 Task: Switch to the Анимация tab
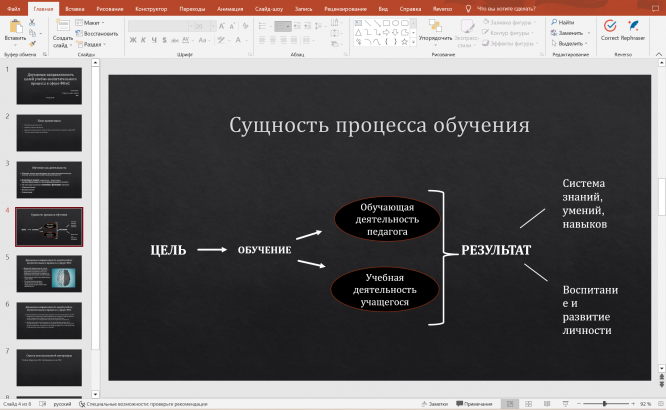[x=230, y=8]
